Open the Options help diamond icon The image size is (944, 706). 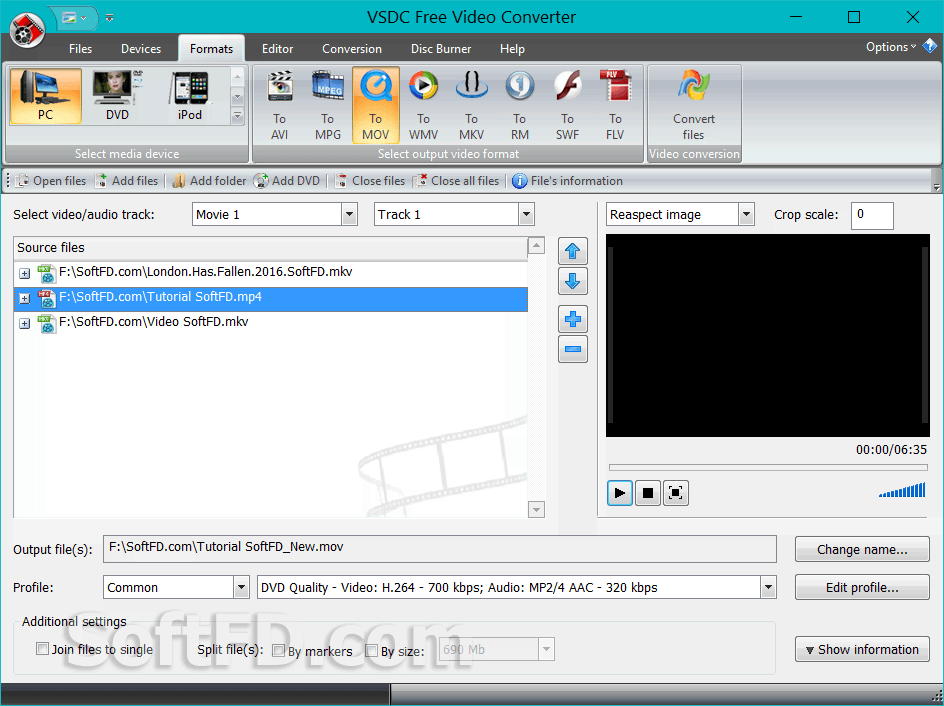pos(930,46)
